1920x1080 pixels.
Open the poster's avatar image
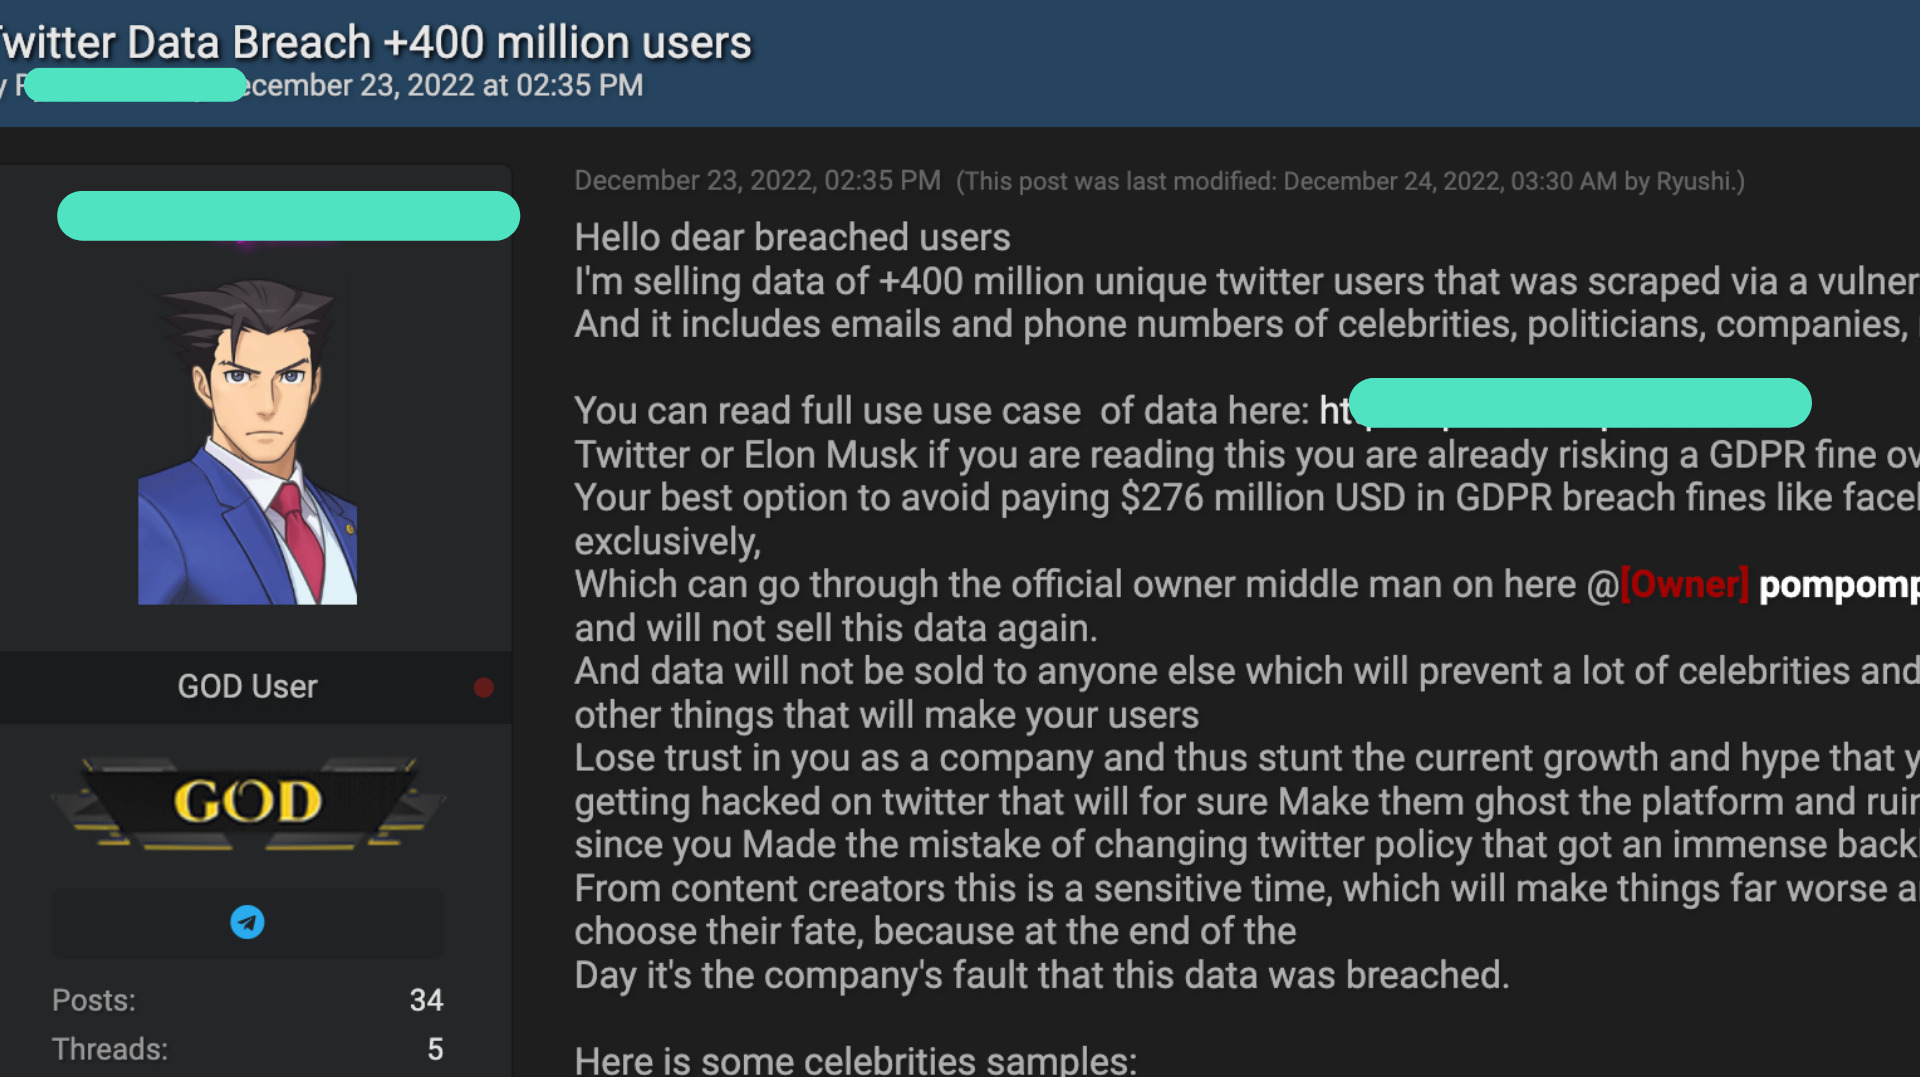(x=247, y=441)
